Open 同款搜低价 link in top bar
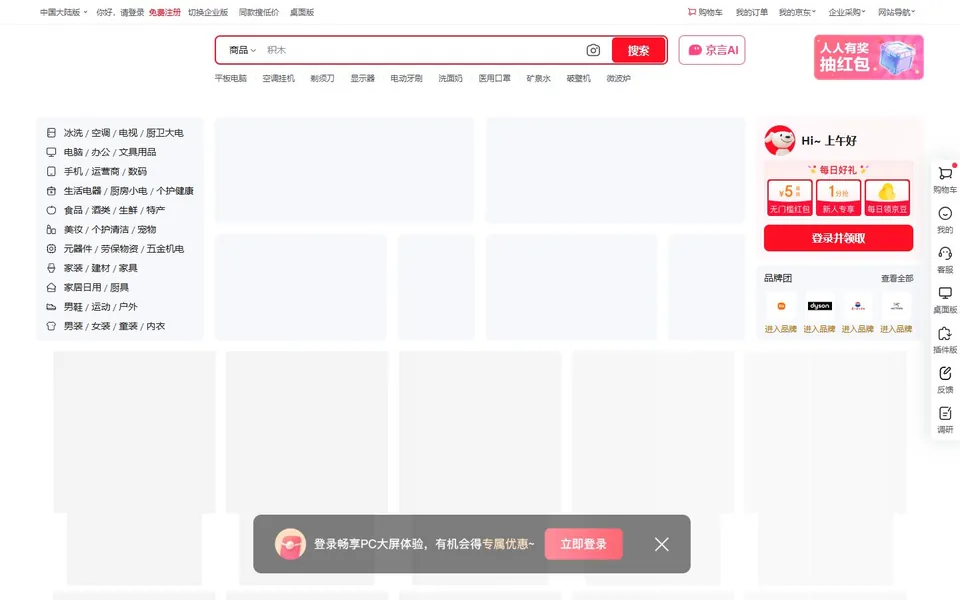The image size is (960, 600). coord(259,12)
